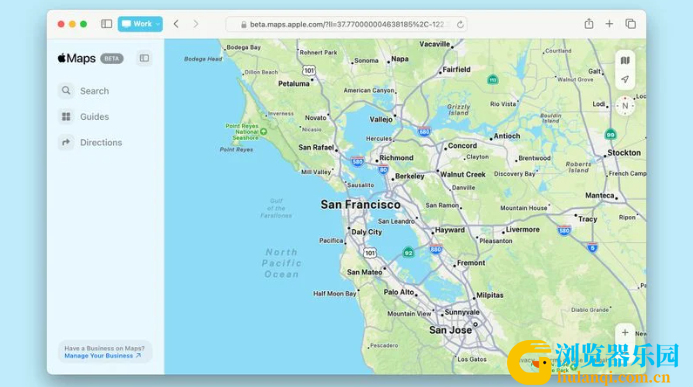Reload the page in address bar
693x387 pixels.
point(460,24)
